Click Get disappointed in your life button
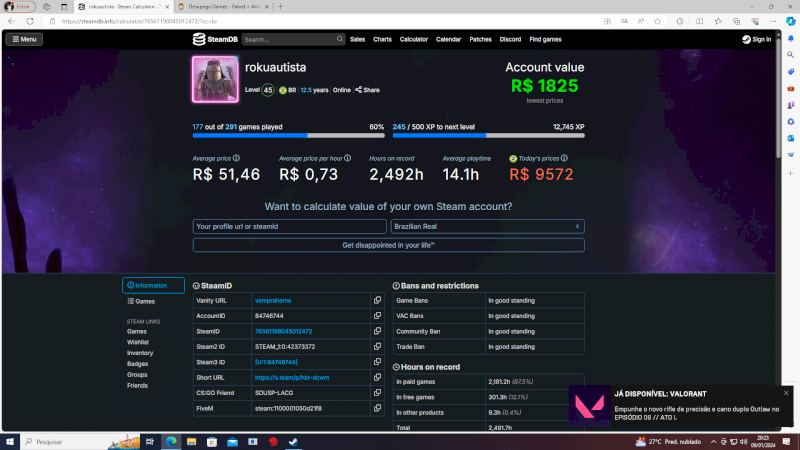800x450 pixels. point(388,245)
